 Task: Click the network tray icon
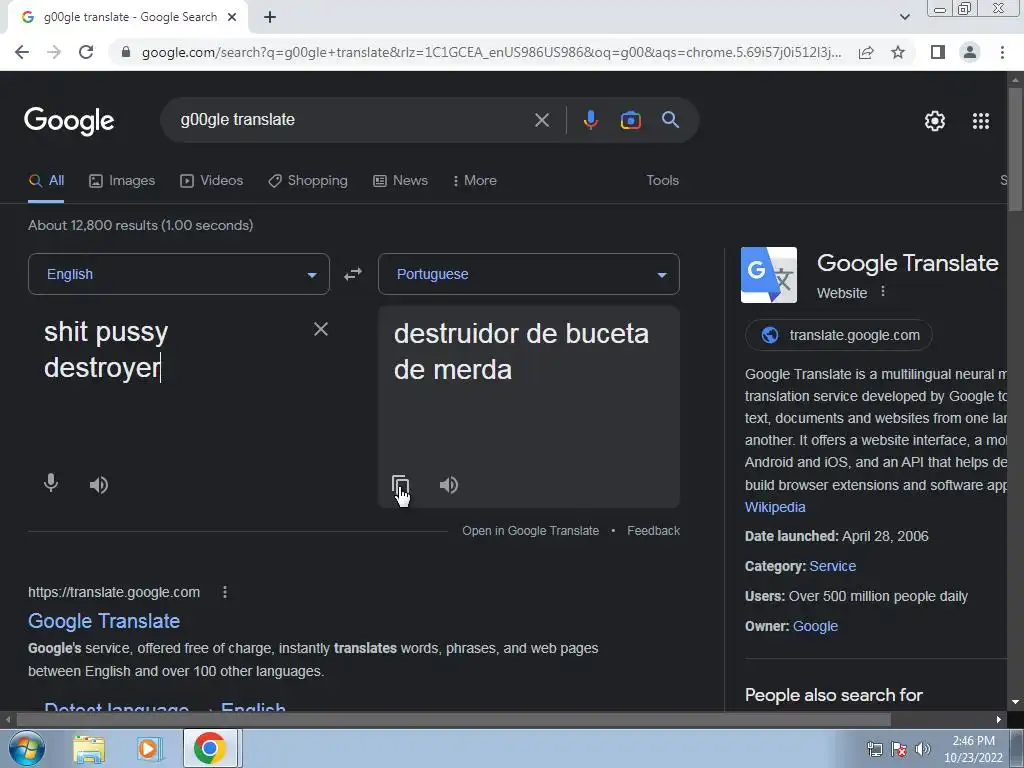coord(874,750)
